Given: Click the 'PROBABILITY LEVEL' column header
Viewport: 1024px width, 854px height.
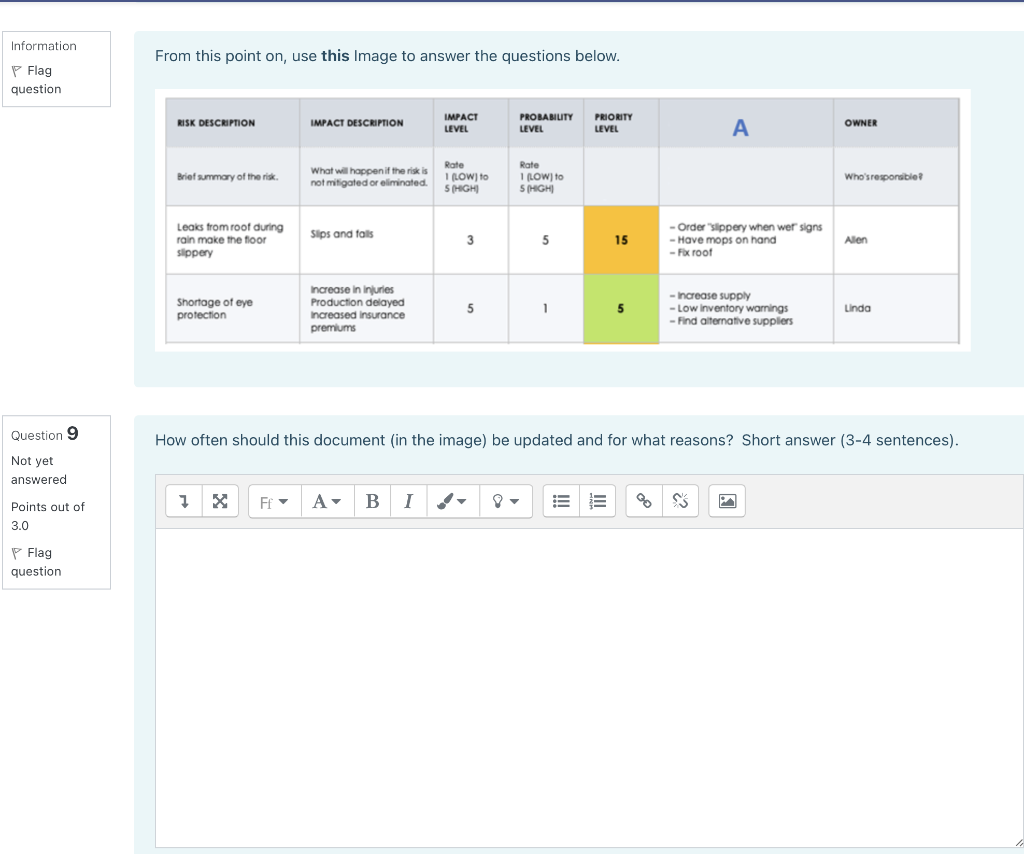Looking at the screenshot, I should click(546, 123).
